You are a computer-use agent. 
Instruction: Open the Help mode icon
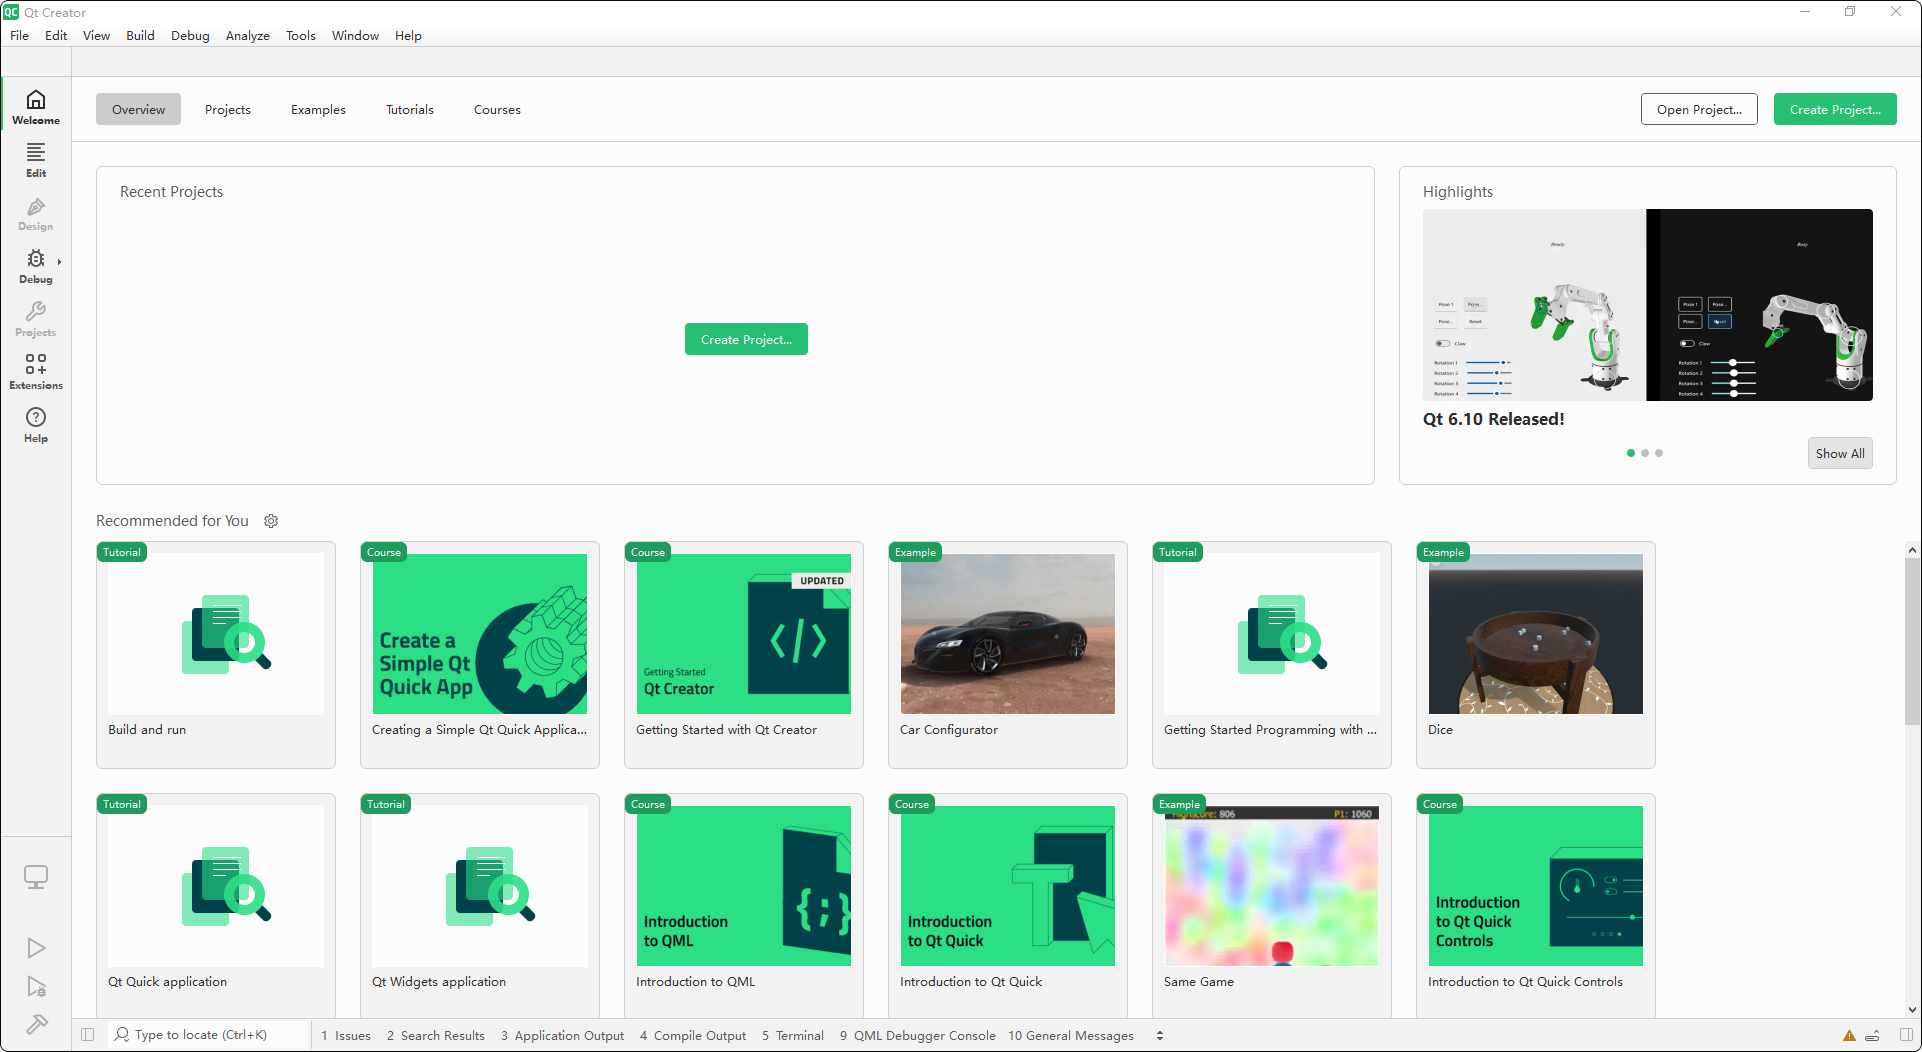[36, 424]
